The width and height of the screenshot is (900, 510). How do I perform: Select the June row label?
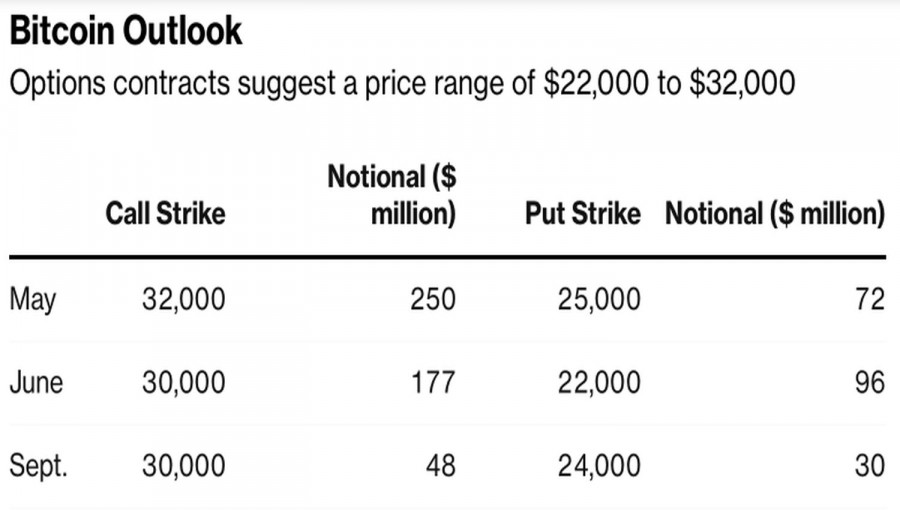pos(36,382)
